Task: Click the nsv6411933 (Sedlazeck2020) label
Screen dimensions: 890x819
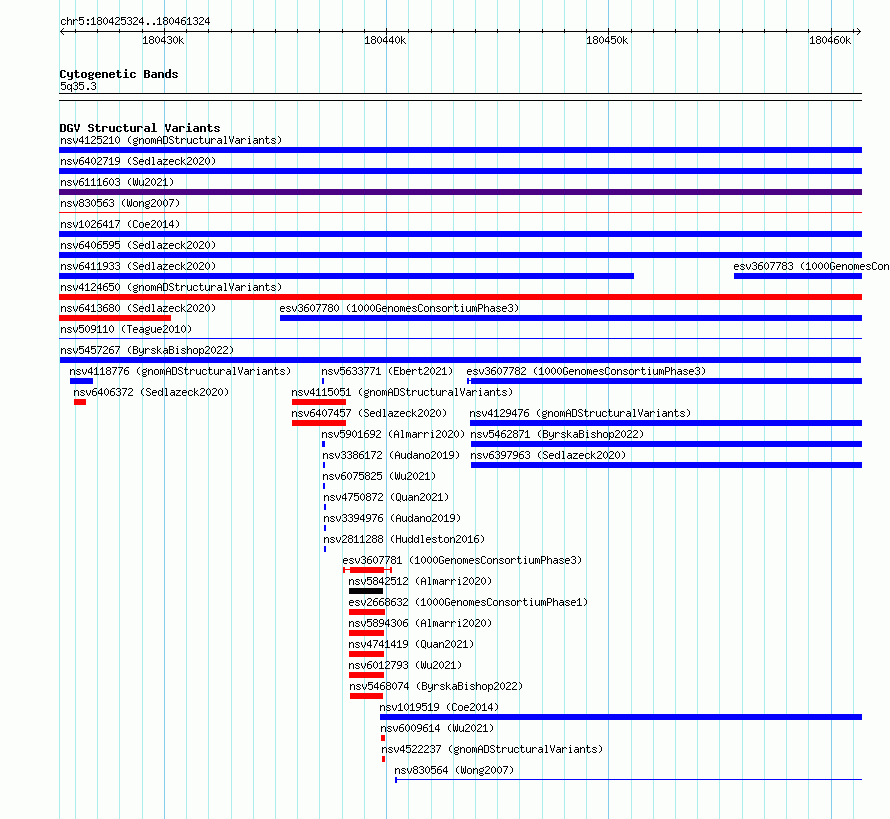Action: point(138,266)
